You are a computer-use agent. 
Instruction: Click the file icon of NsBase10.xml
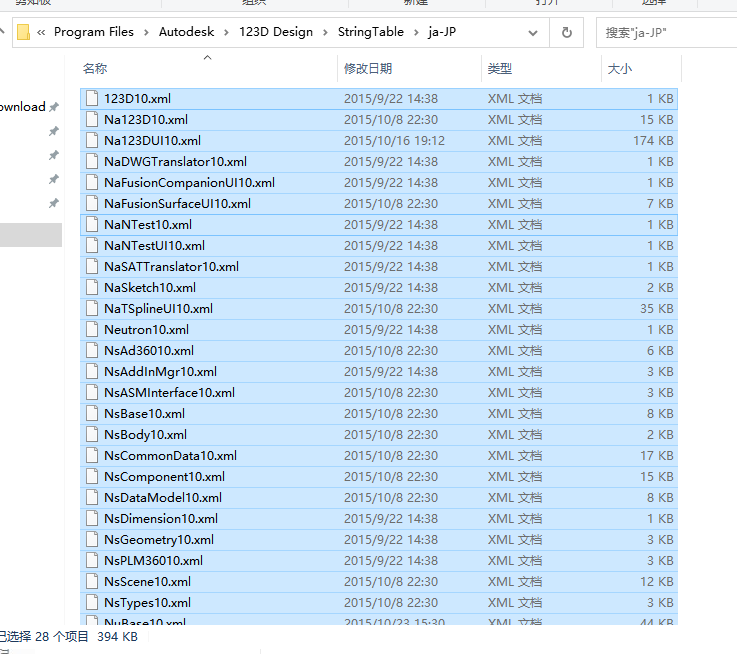92,414
